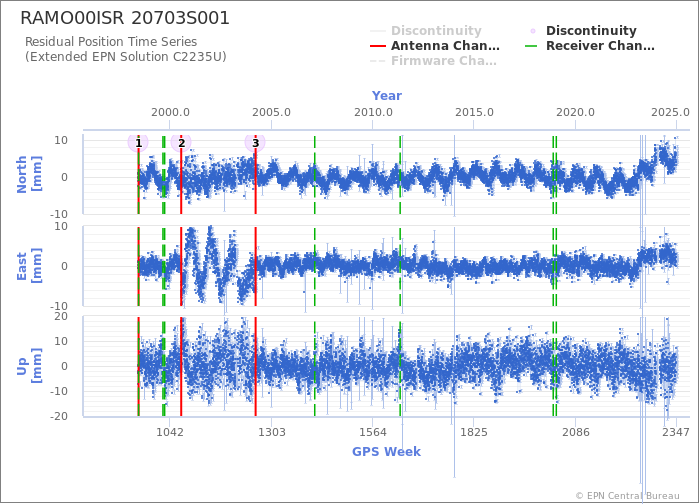700x504 pixels.
Task: Click the 2025.0 year tick label
Action: point(670,112)
